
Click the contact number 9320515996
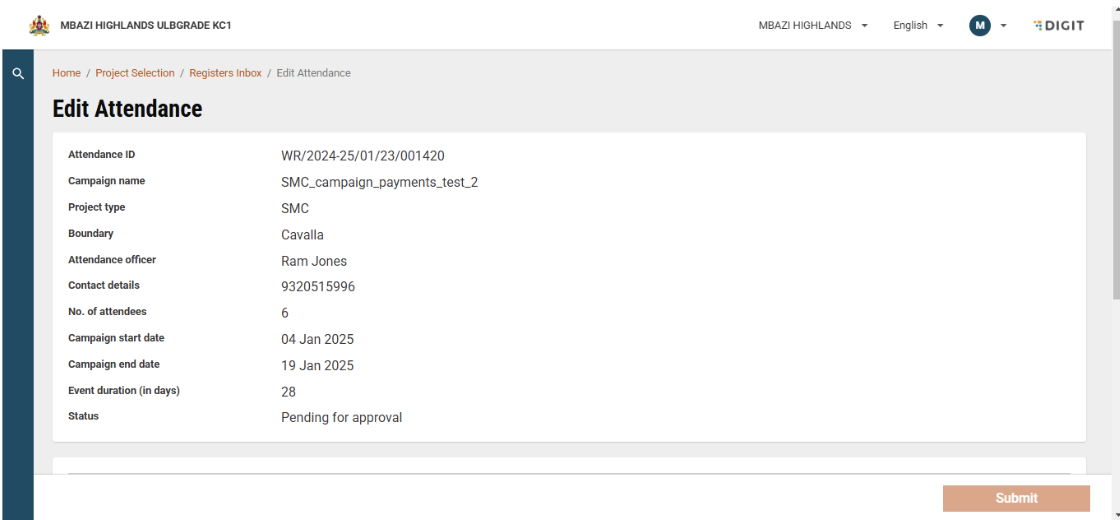coord(318,287)
